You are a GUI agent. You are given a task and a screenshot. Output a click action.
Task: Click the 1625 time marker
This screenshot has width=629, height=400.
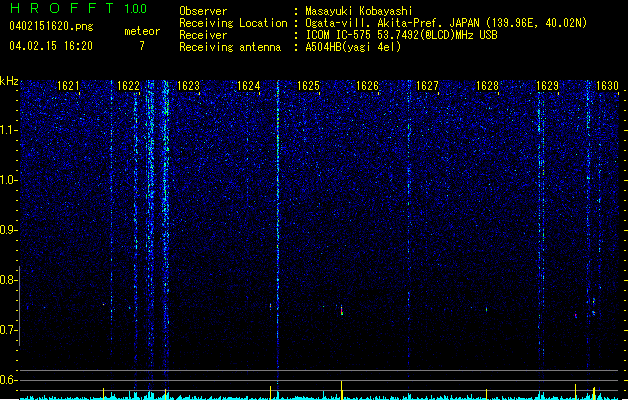coord(308,86)
